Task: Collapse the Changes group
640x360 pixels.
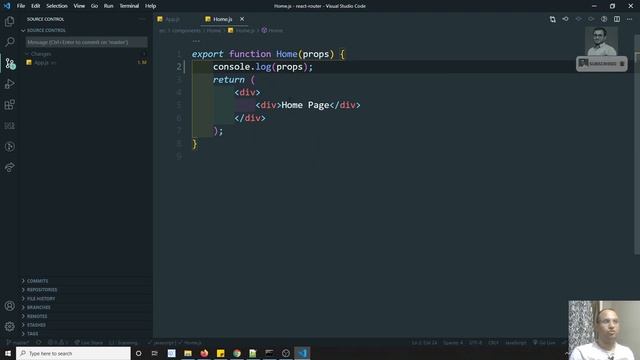Action: (86, 54)
